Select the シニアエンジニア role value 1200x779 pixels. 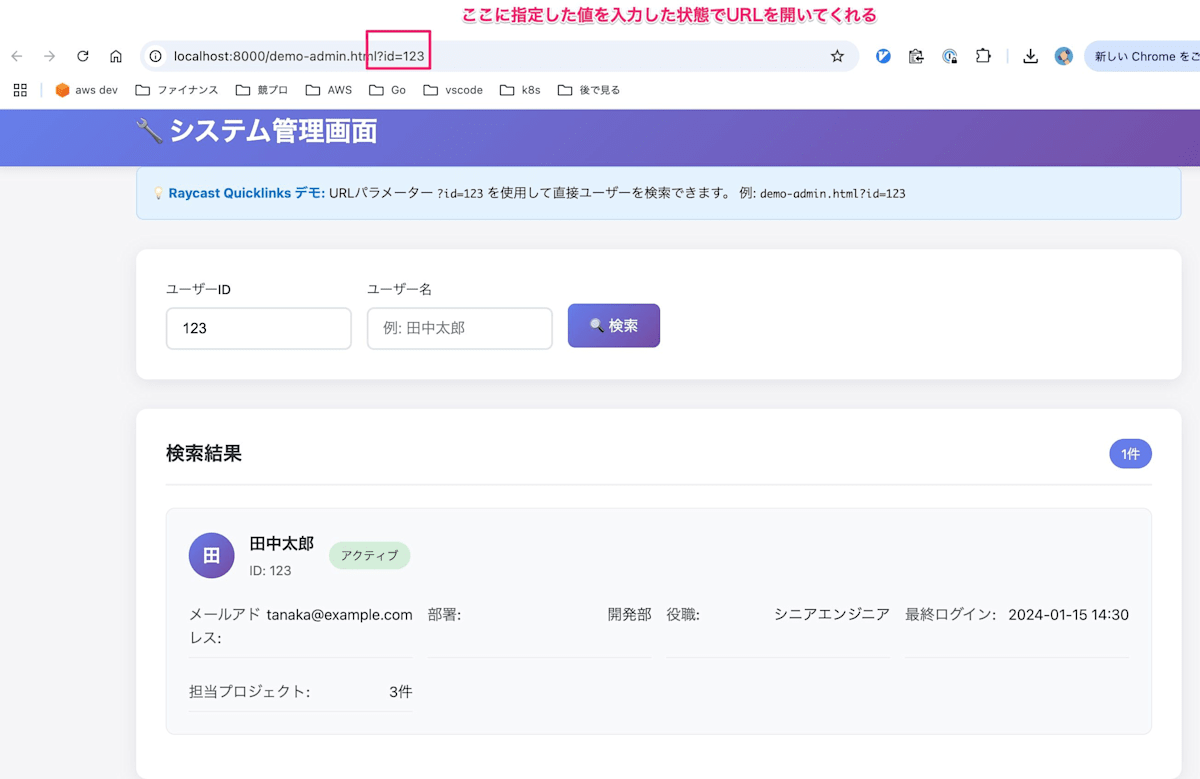coord(832,615)
